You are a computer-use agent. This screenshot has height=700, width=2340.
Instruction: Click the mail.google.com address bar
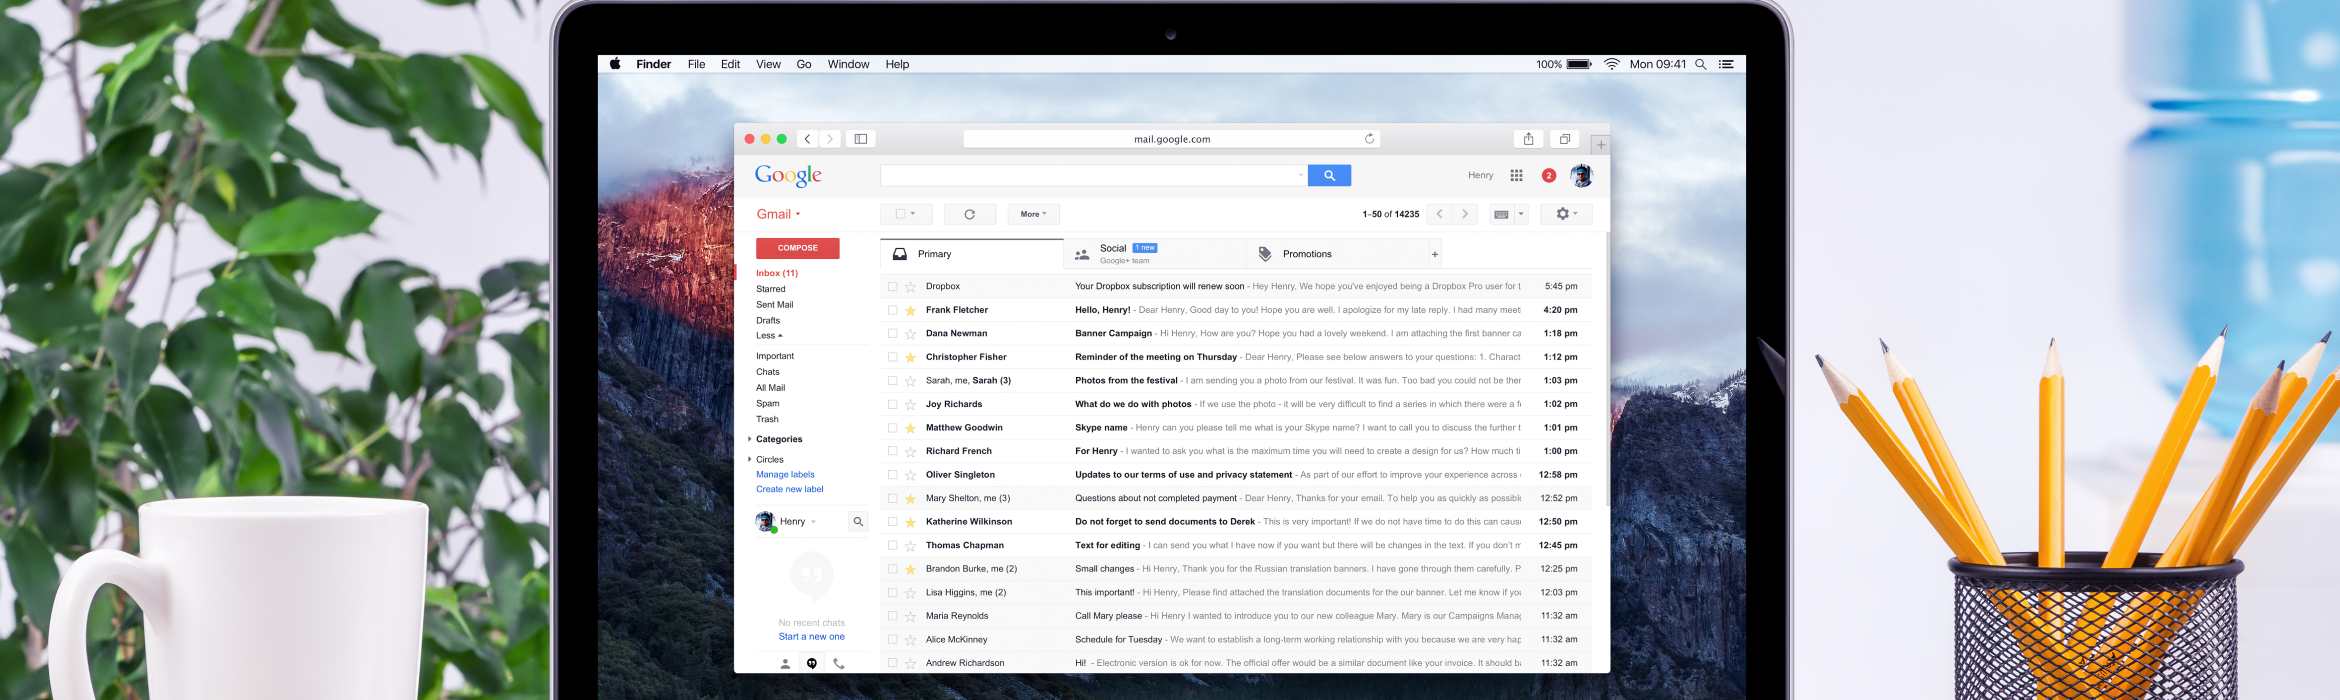[x=1172, y=139]
